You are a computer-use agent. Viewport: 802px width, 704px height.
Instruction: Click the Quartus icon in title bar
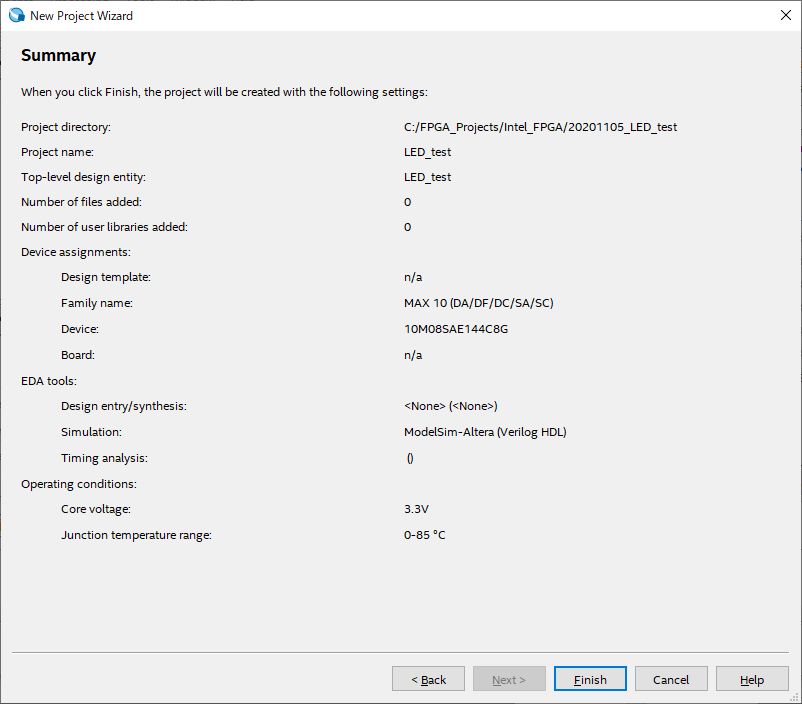[x=15, y=15]
